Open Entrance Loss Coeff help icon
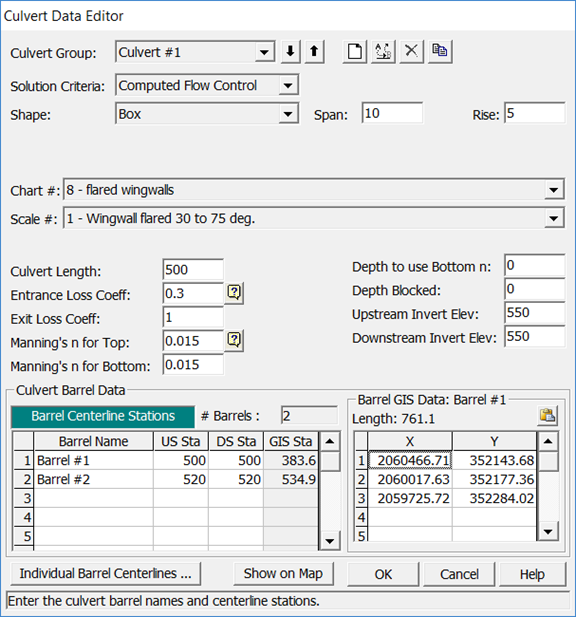Image resolution: width=576 pixels, height=617 pixels. (x=234, y=293)
